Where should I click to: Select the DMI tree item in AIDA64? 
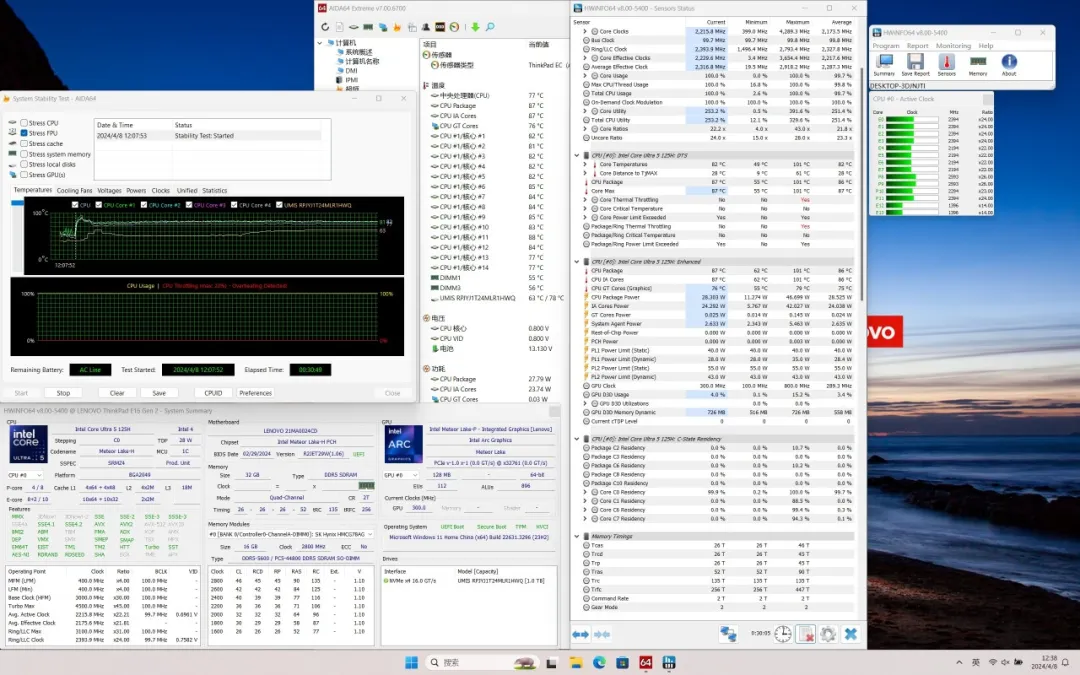pos(351,70)
